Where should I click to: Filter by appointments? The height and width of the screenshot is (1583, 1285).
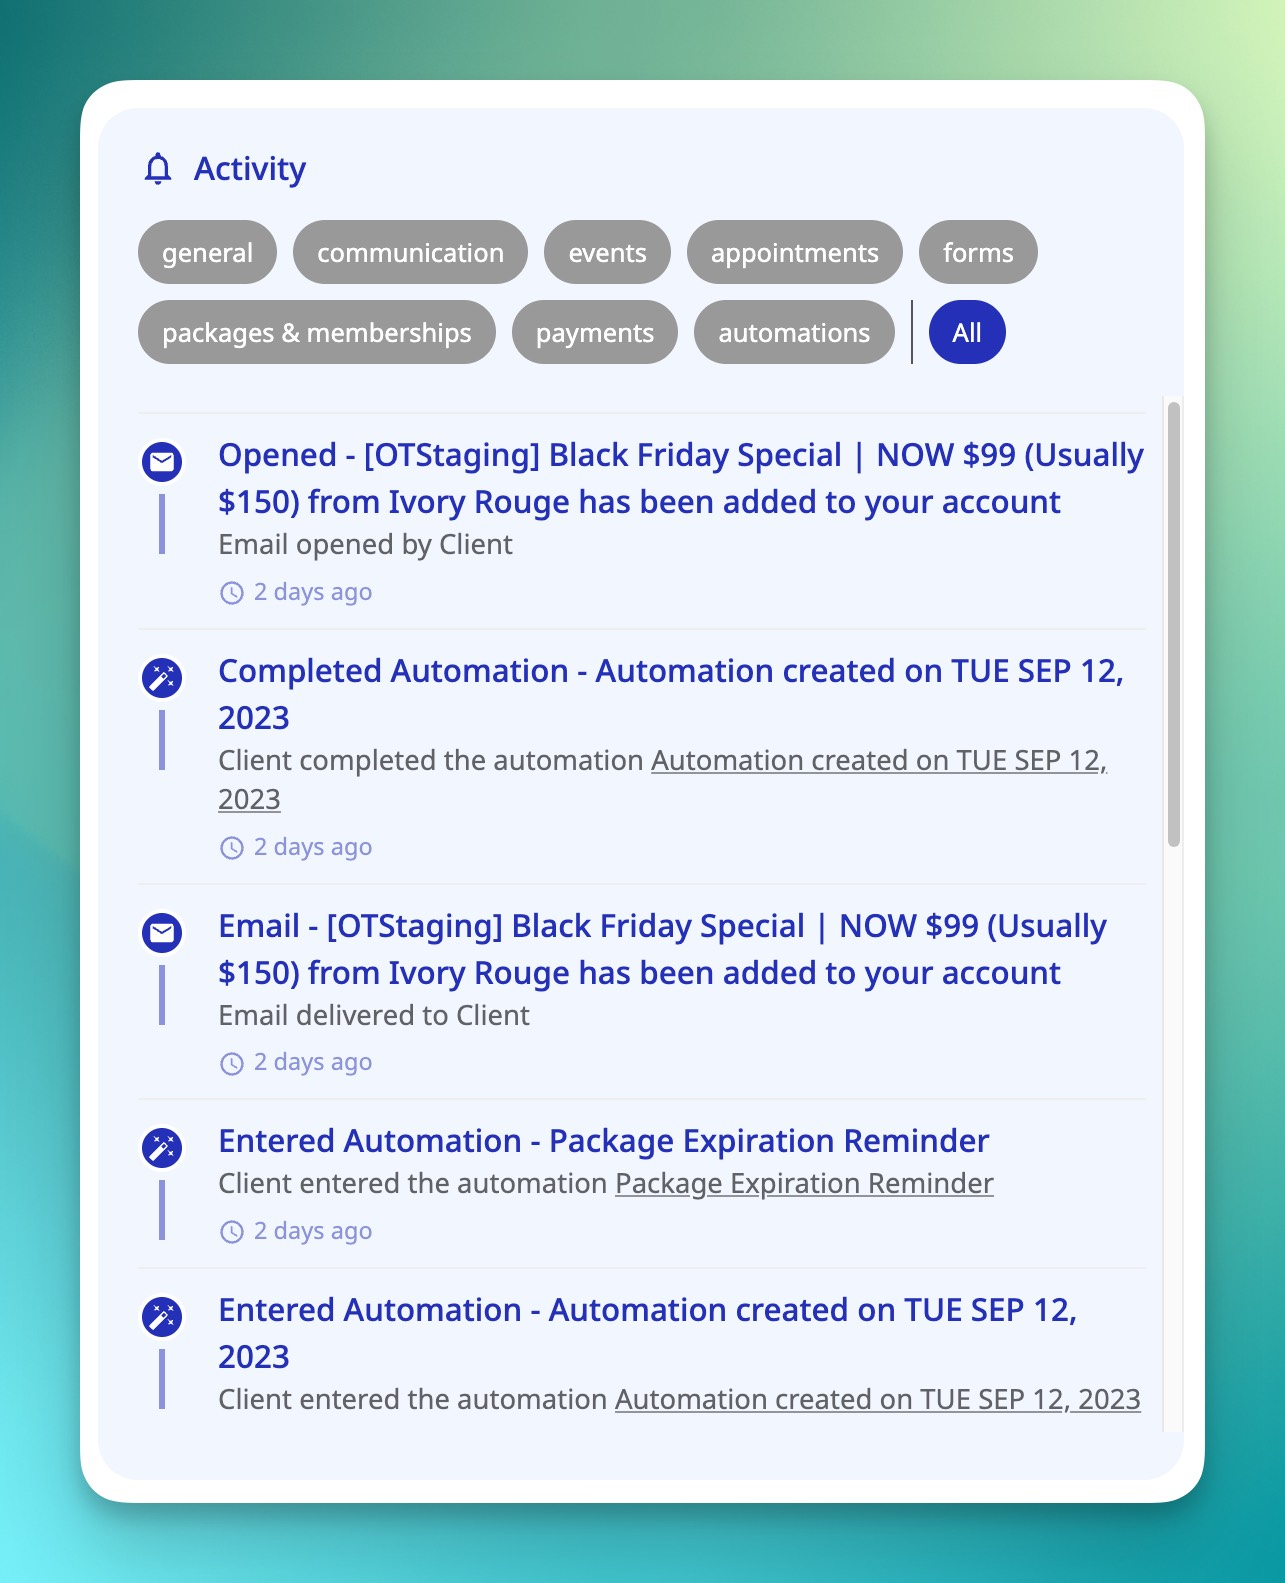794,253
